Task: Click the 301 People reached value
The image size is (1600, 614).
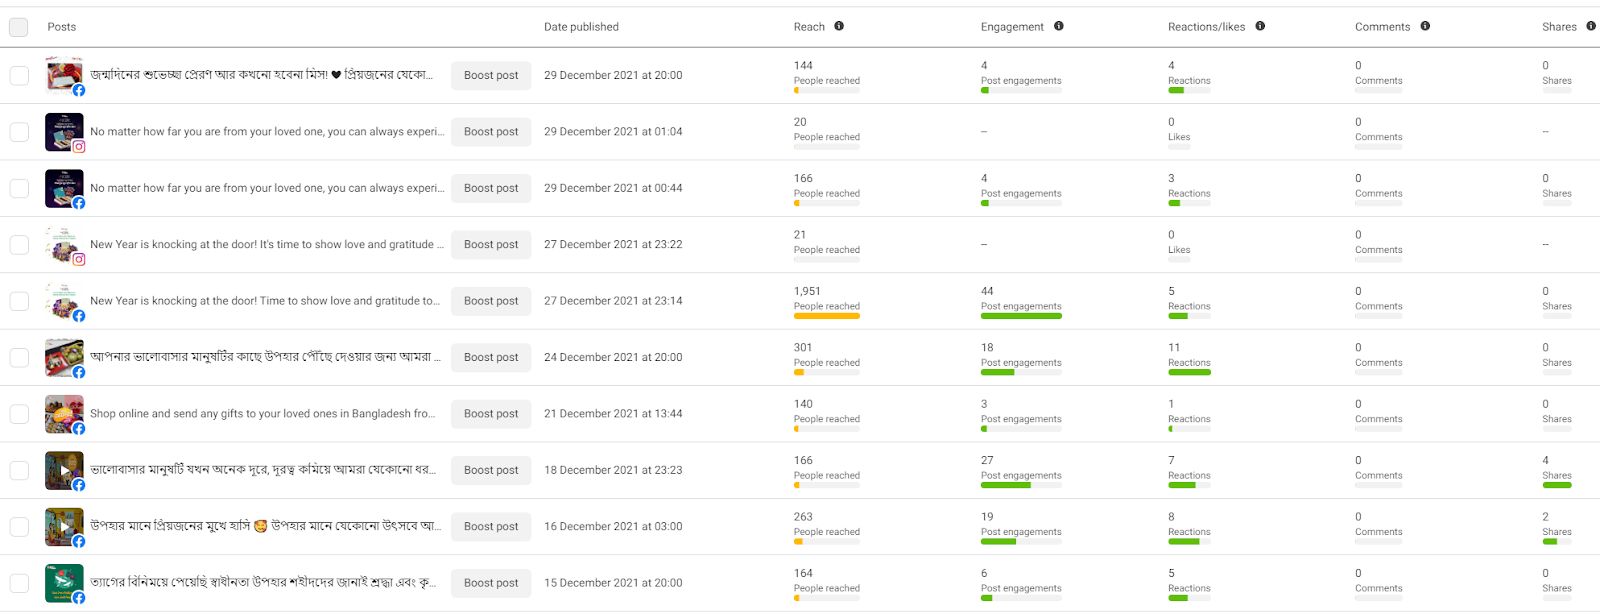Action: [803, 348]
